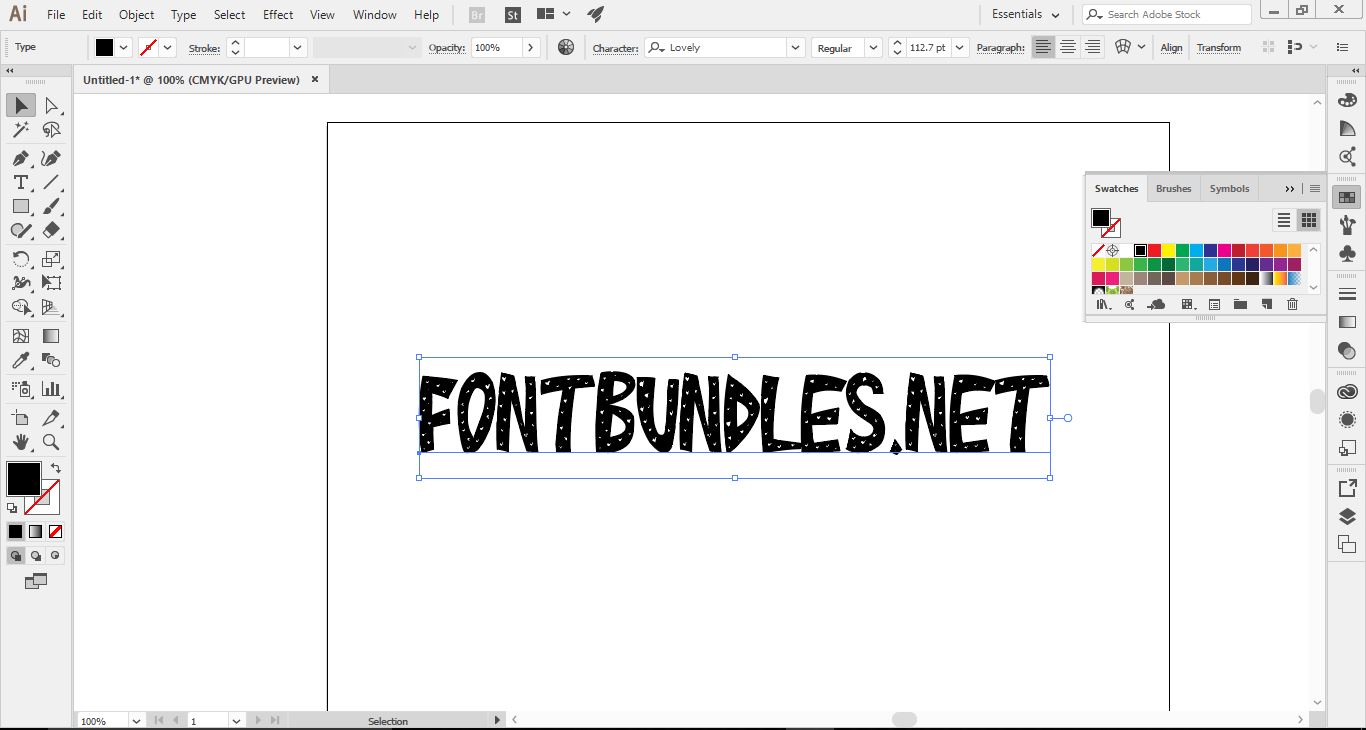Open the Effect menu
This screenshot has width=1366, height=730.
(278, 15)
